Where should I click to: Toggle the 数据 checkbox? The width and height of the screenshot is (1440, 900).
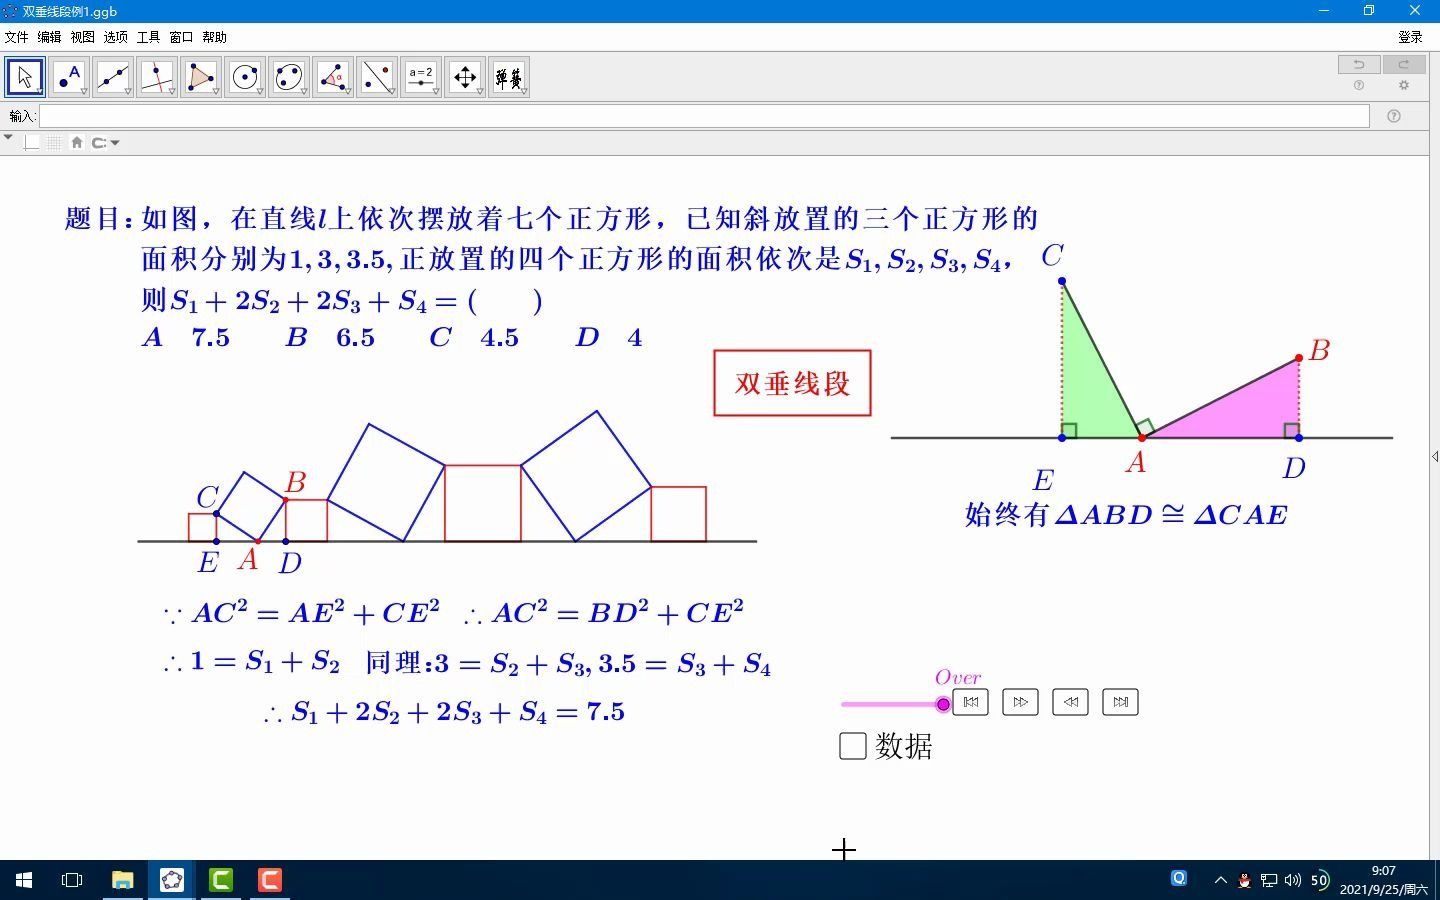(x=851, y=746)
